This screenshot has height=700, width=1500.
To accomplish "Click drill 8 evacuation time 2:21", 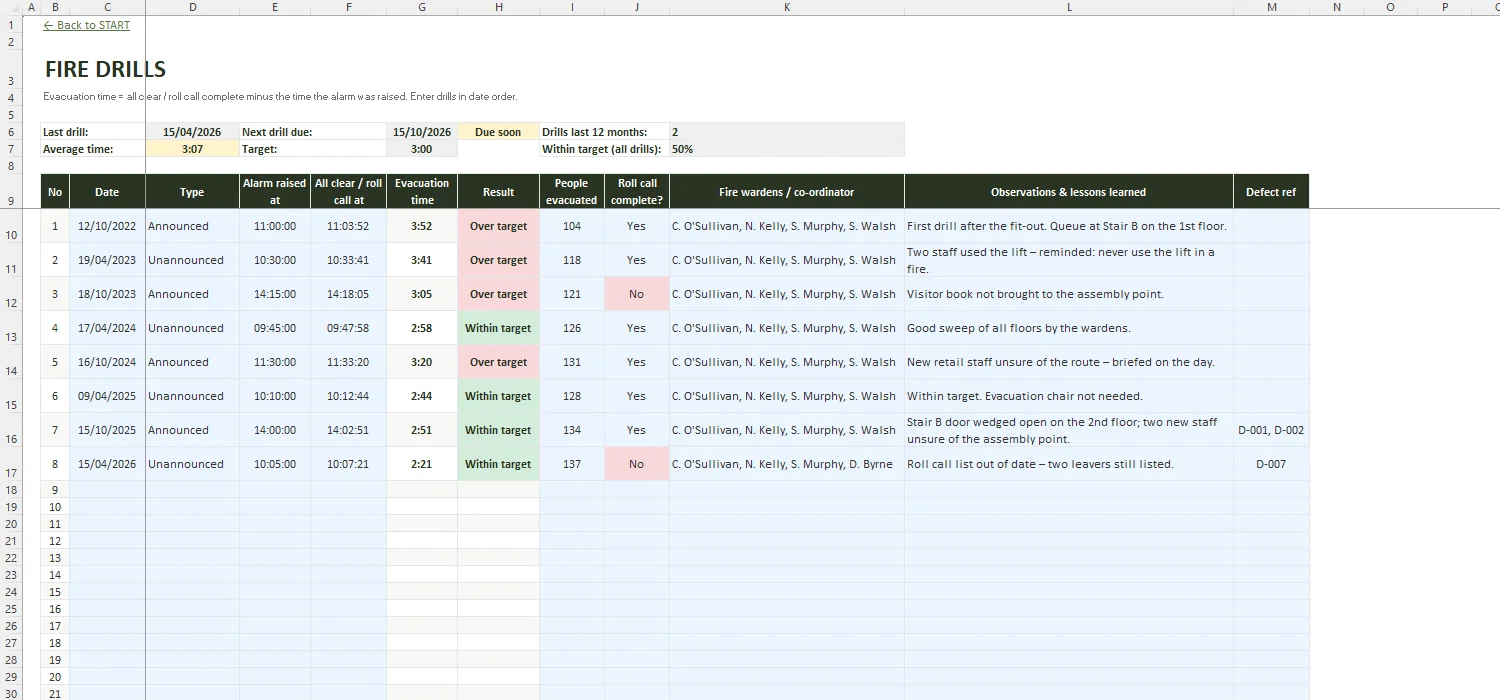I will click(x=422, y=464).
